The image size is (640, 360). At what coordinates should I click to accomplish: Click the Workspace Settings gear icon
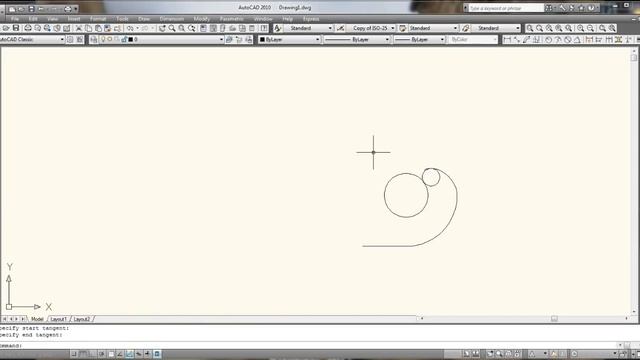tap(70, 40)
